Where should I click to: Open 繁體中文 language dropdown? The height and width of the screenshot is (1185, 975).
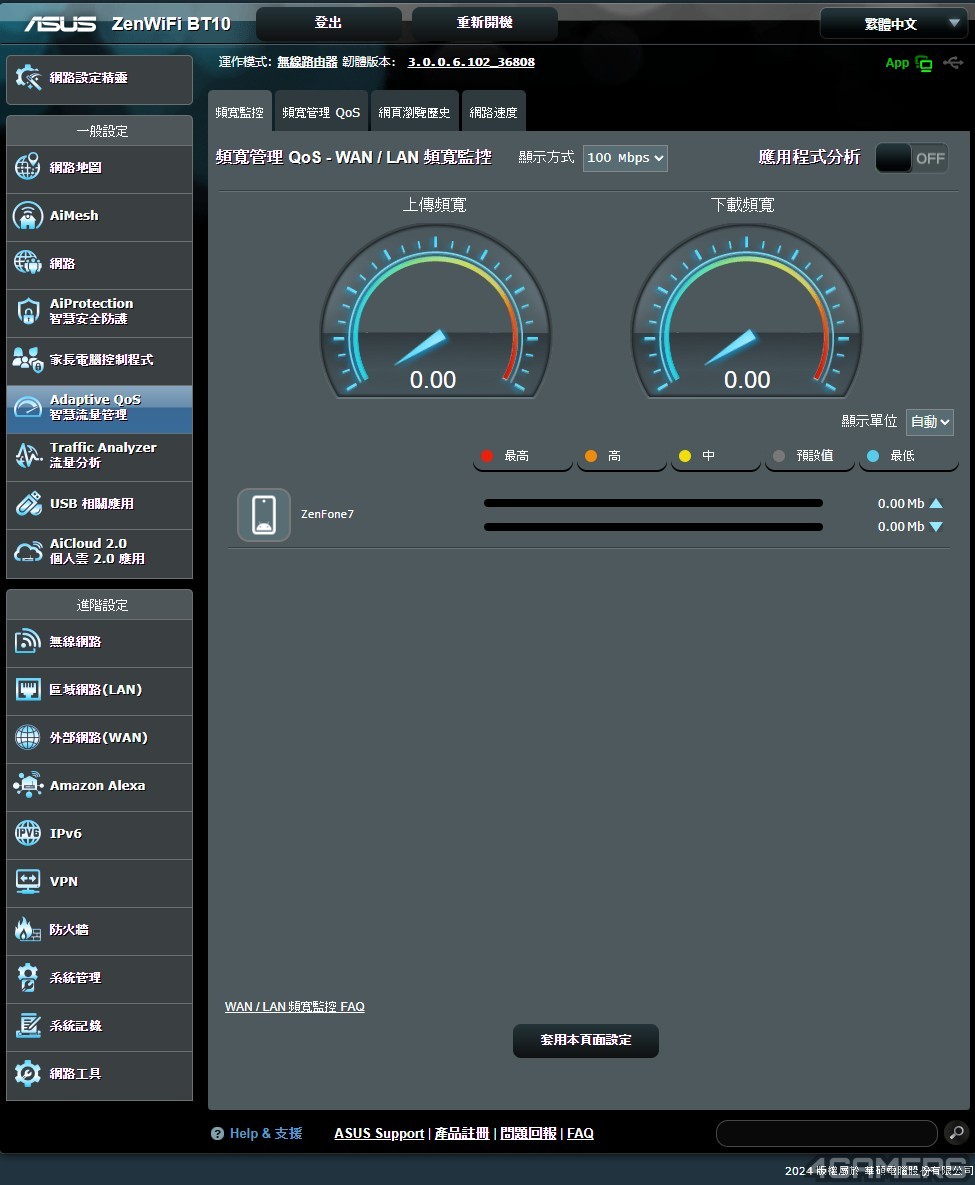coord(893,23)
